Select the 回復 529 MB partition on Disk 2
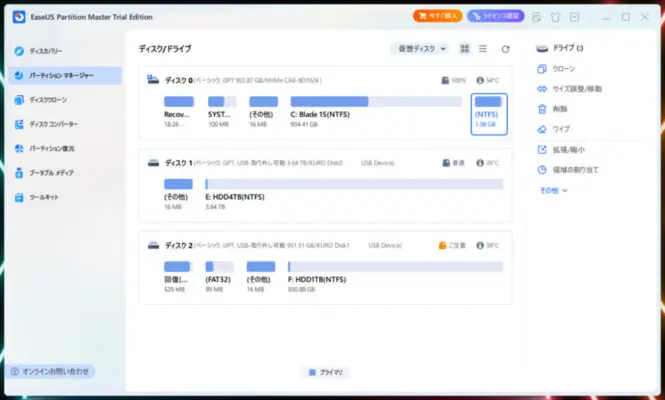This screenshot has width=665, height=400. 177,277
